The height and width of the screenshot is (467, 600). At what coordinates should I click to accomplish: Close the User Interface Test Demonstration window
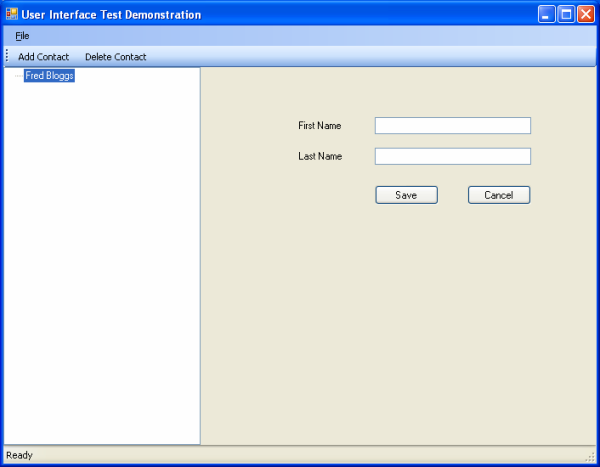(x=586, y=15)
